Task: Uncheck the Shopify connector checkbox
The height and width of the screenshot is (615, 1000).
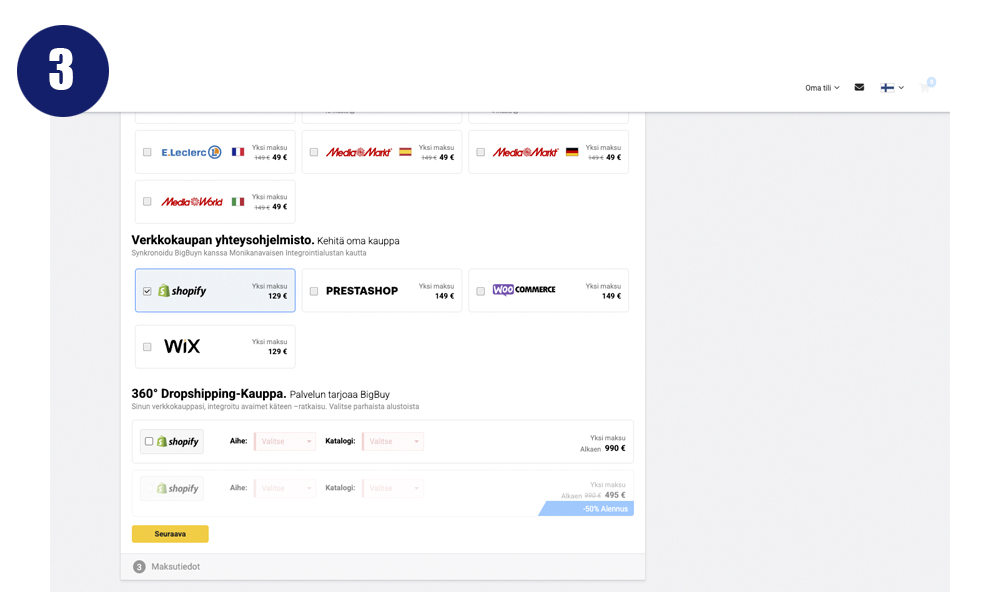Action: point(147,291)
